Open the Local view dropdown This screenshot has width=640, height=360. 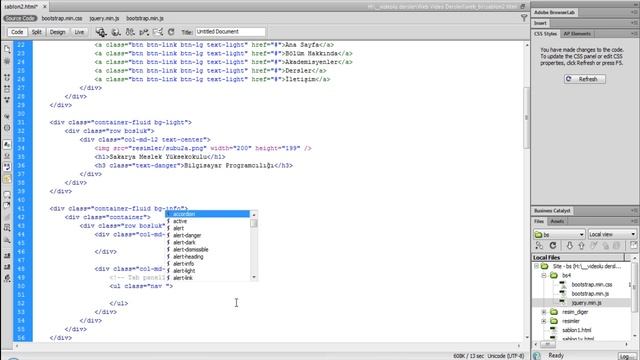coord(612,234)
